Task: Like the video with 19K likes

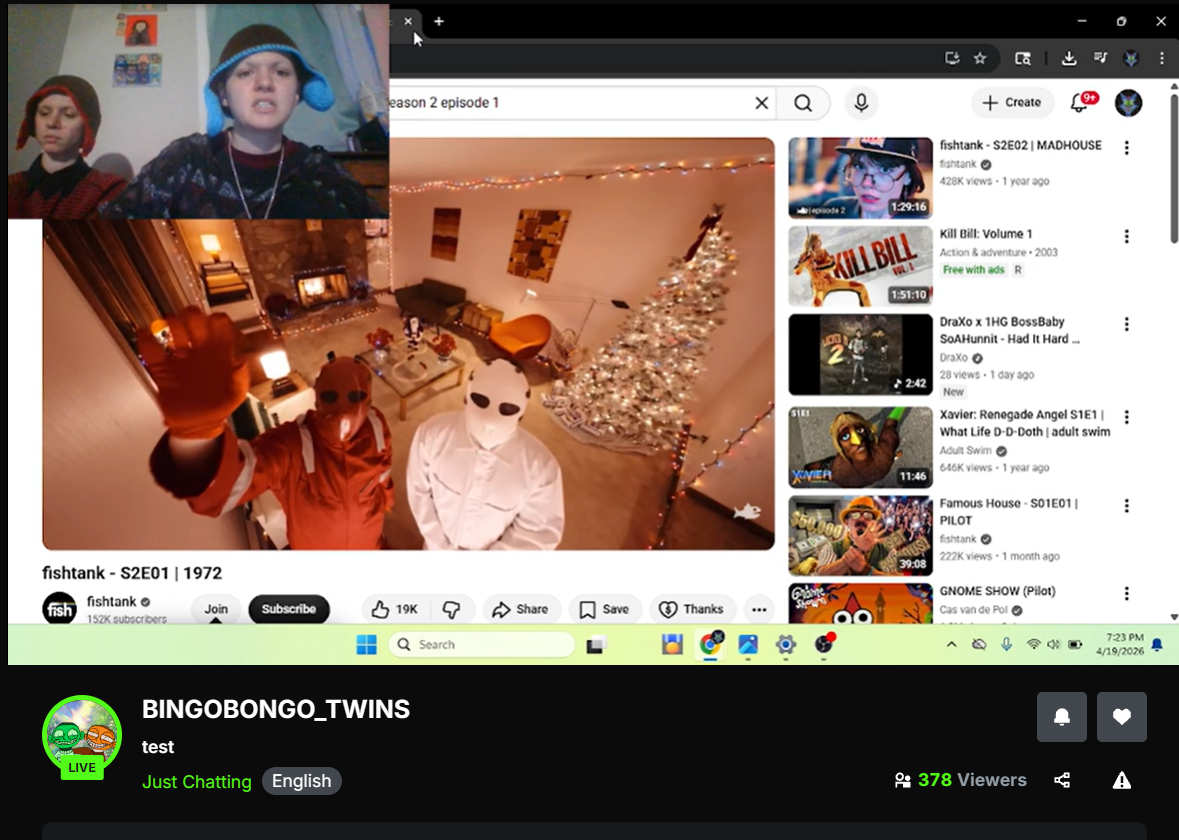Action: pos(396,609)
